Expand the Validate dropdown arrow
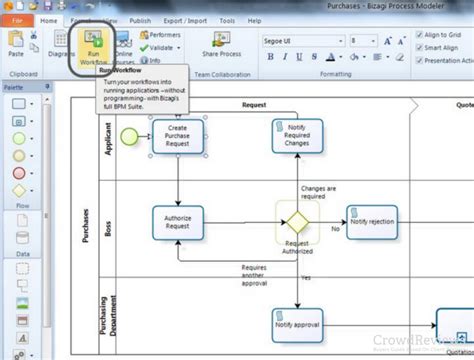 179,48
